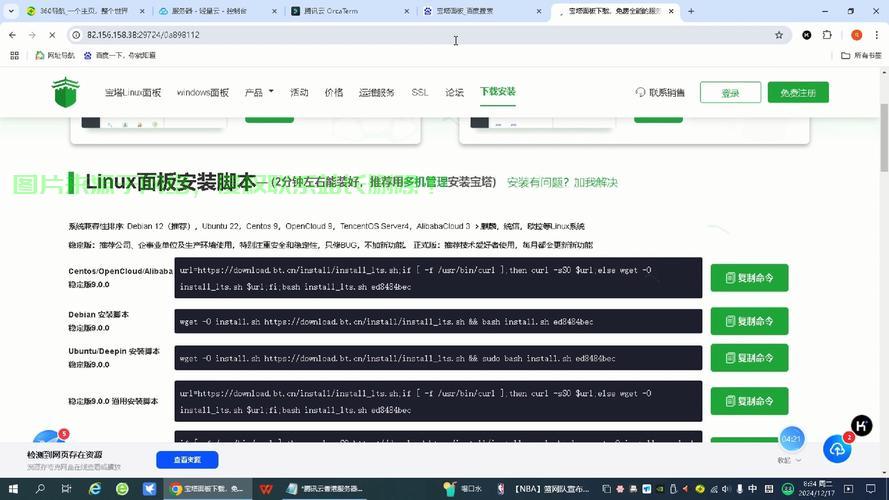Switch to the 服务器 轻量云 控制台 tab

[x=210, y=11]
